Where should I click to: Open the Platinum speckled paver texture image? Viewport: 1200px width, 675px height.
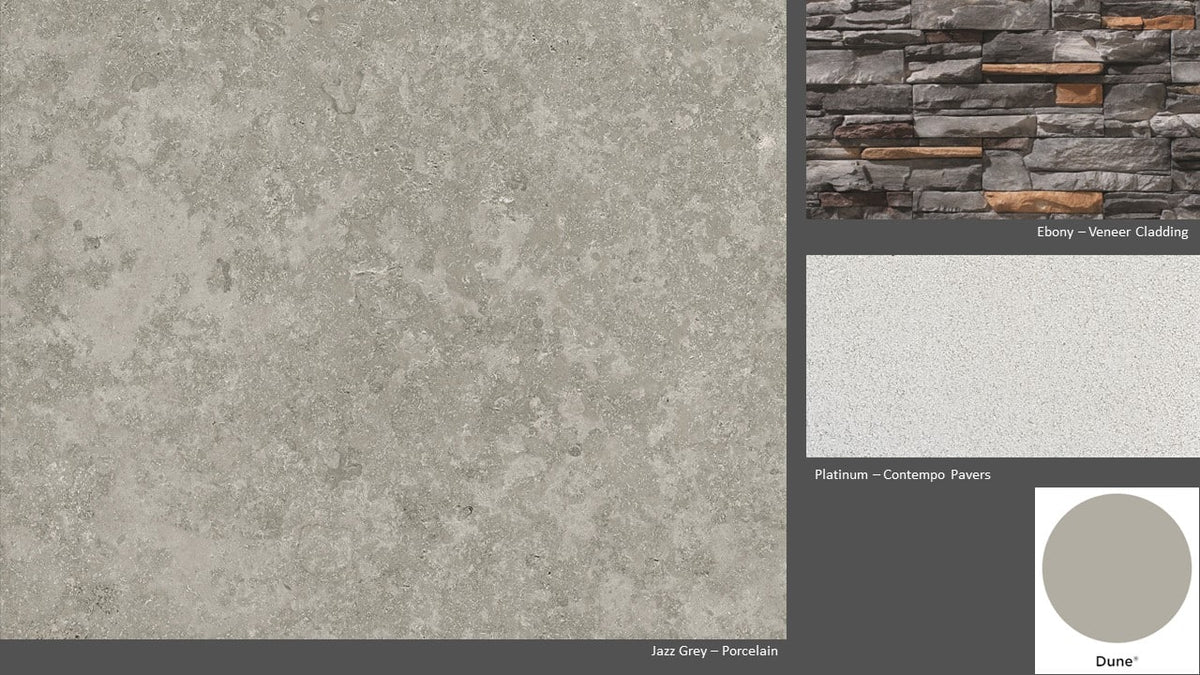click(x=1003, y=356)
